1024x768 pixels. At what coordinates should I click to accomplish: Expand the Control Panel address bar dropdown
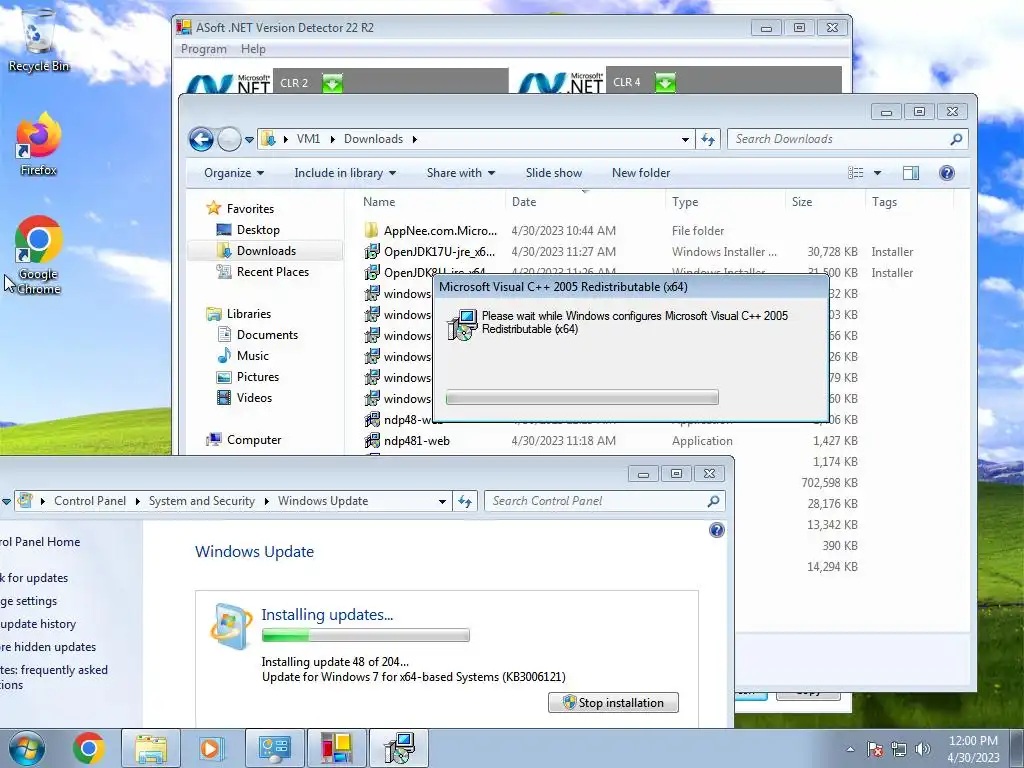coord(442,502)
